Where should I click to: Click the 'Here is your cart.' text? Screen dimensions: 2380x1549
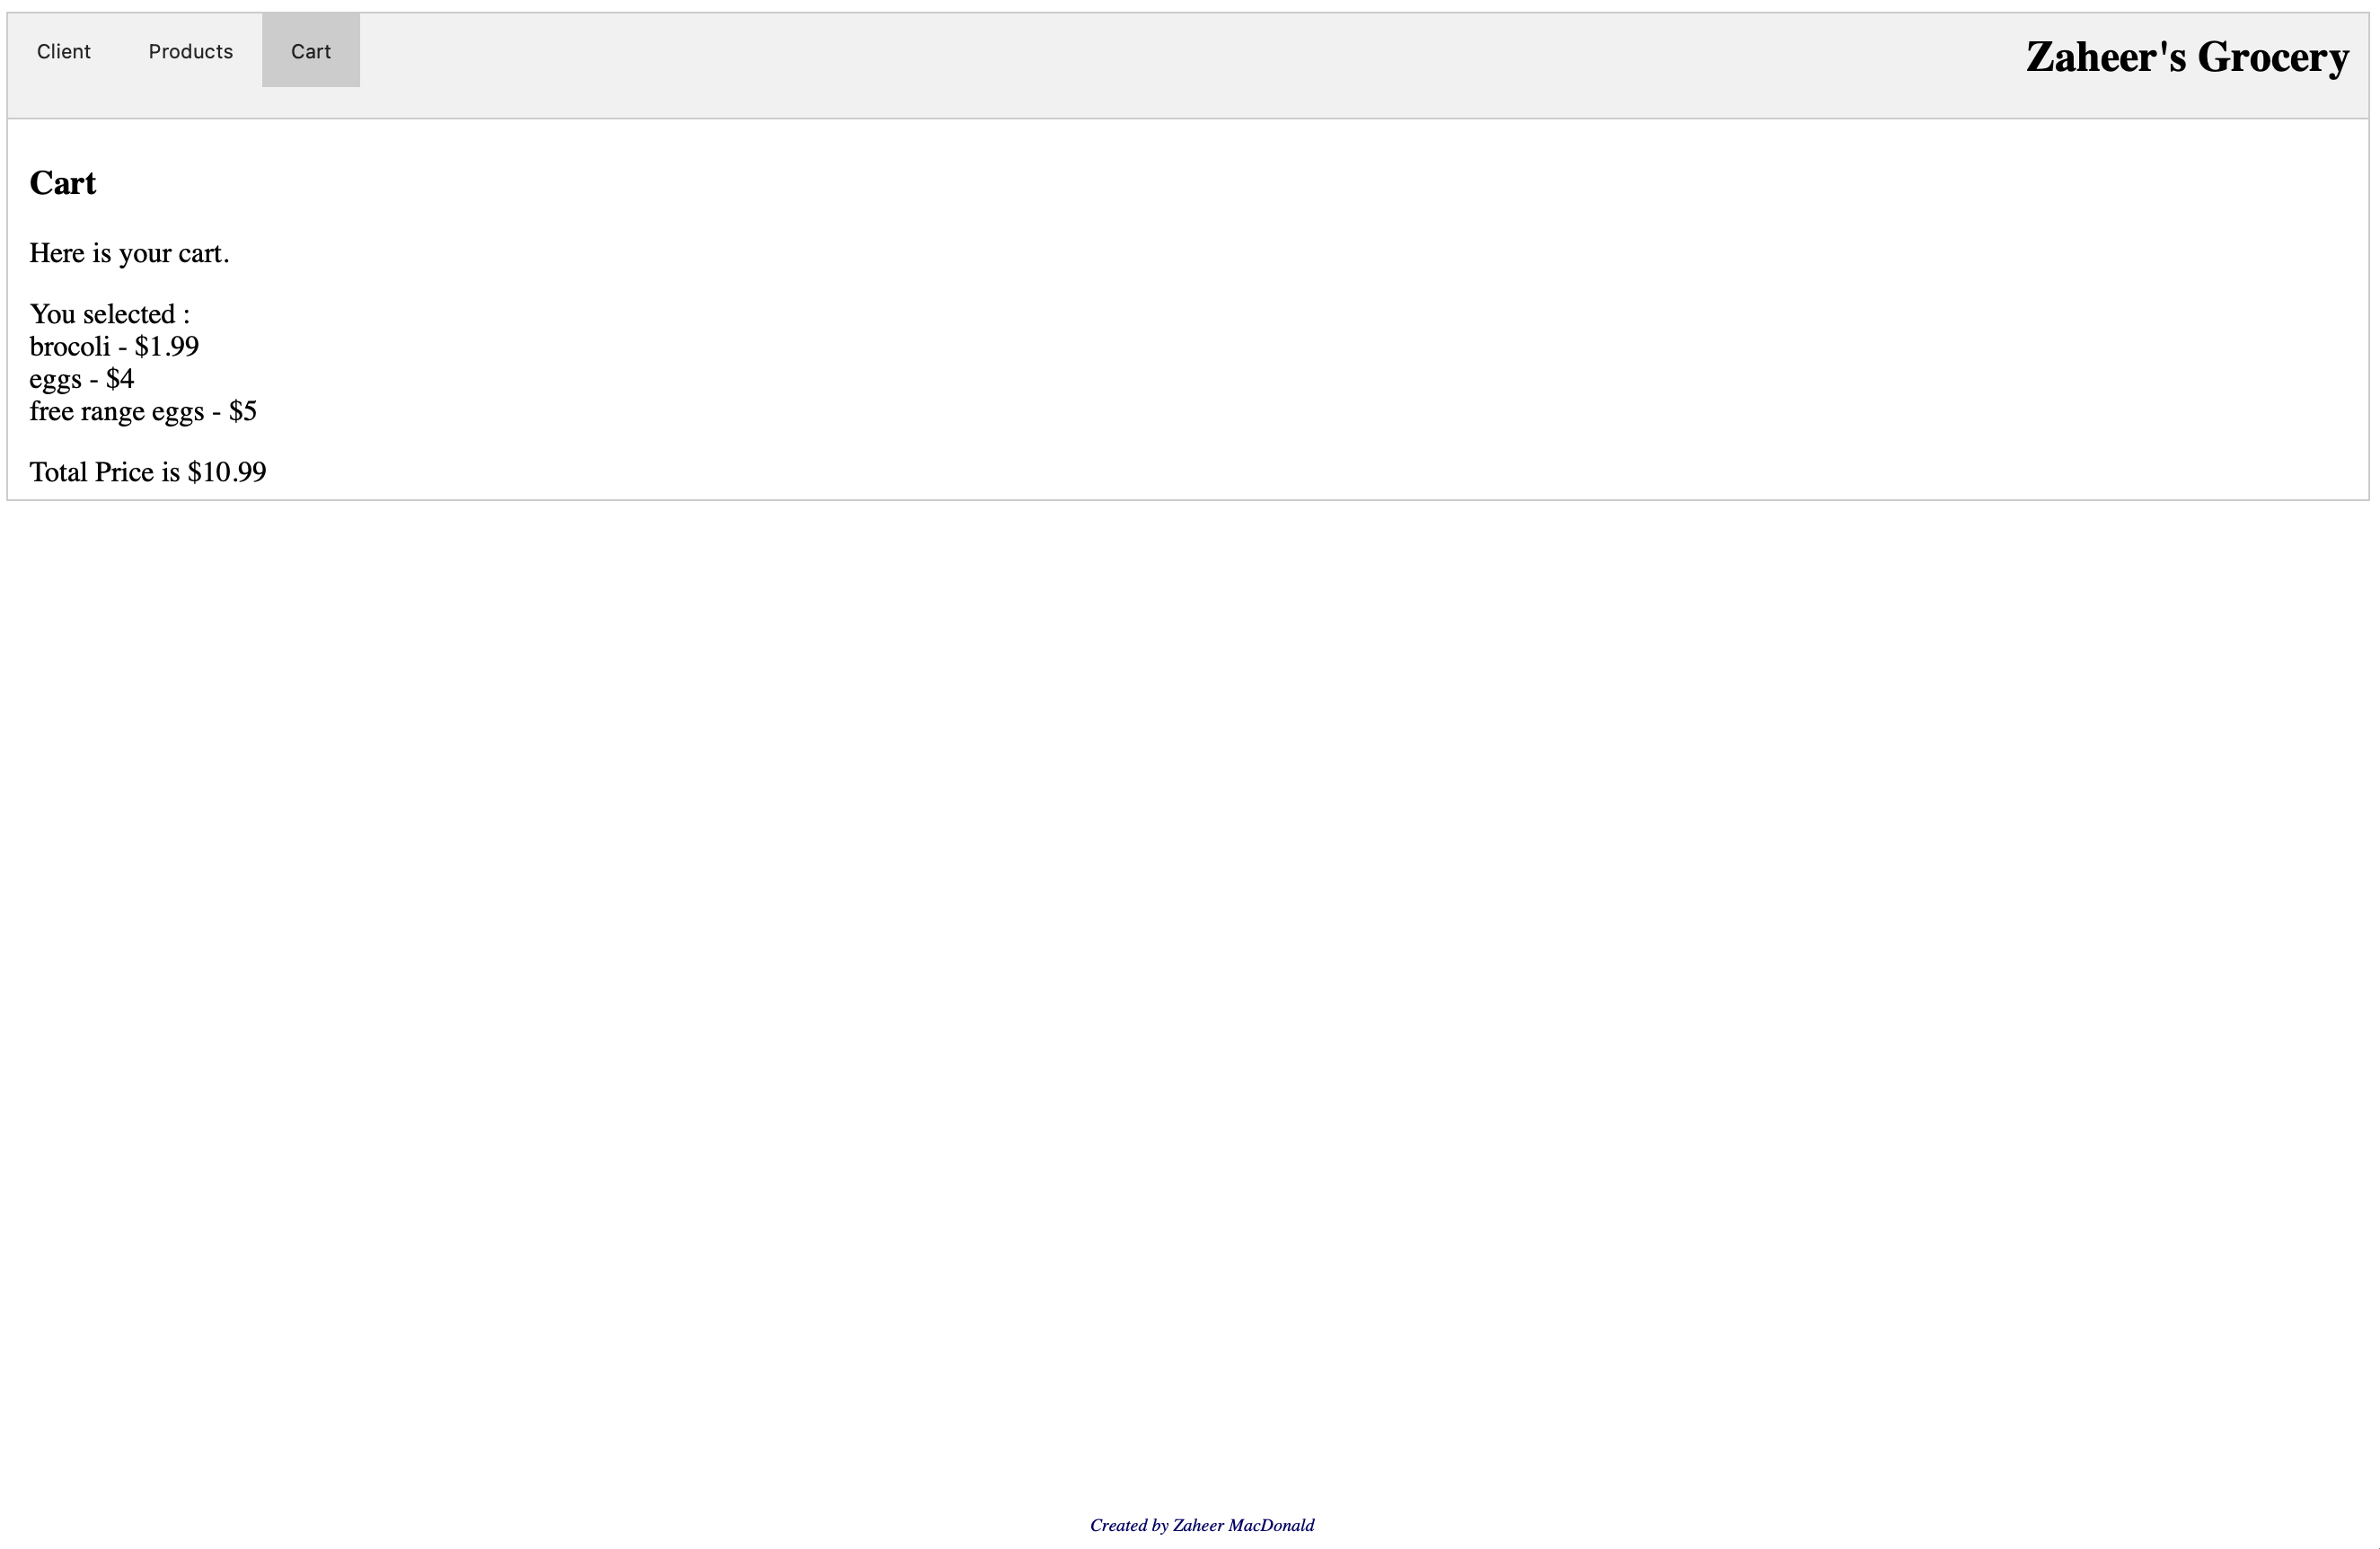point(129,253)
